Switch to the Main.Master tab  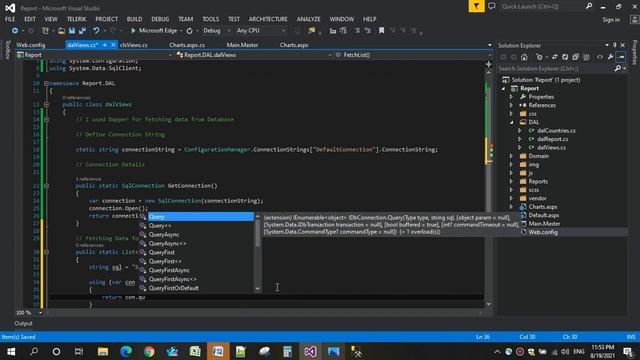pos(242,45)
